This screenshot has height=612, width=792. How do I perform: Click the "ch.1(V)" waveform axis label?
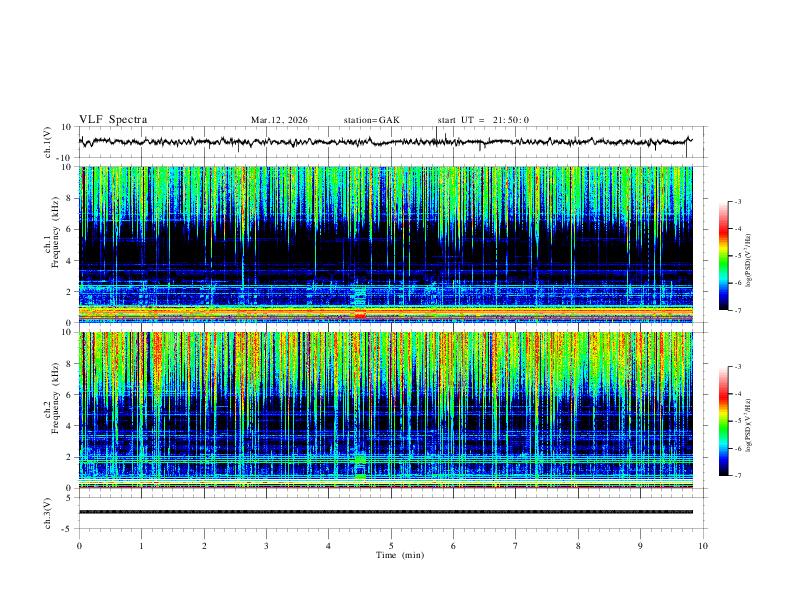tap(48, 142)
